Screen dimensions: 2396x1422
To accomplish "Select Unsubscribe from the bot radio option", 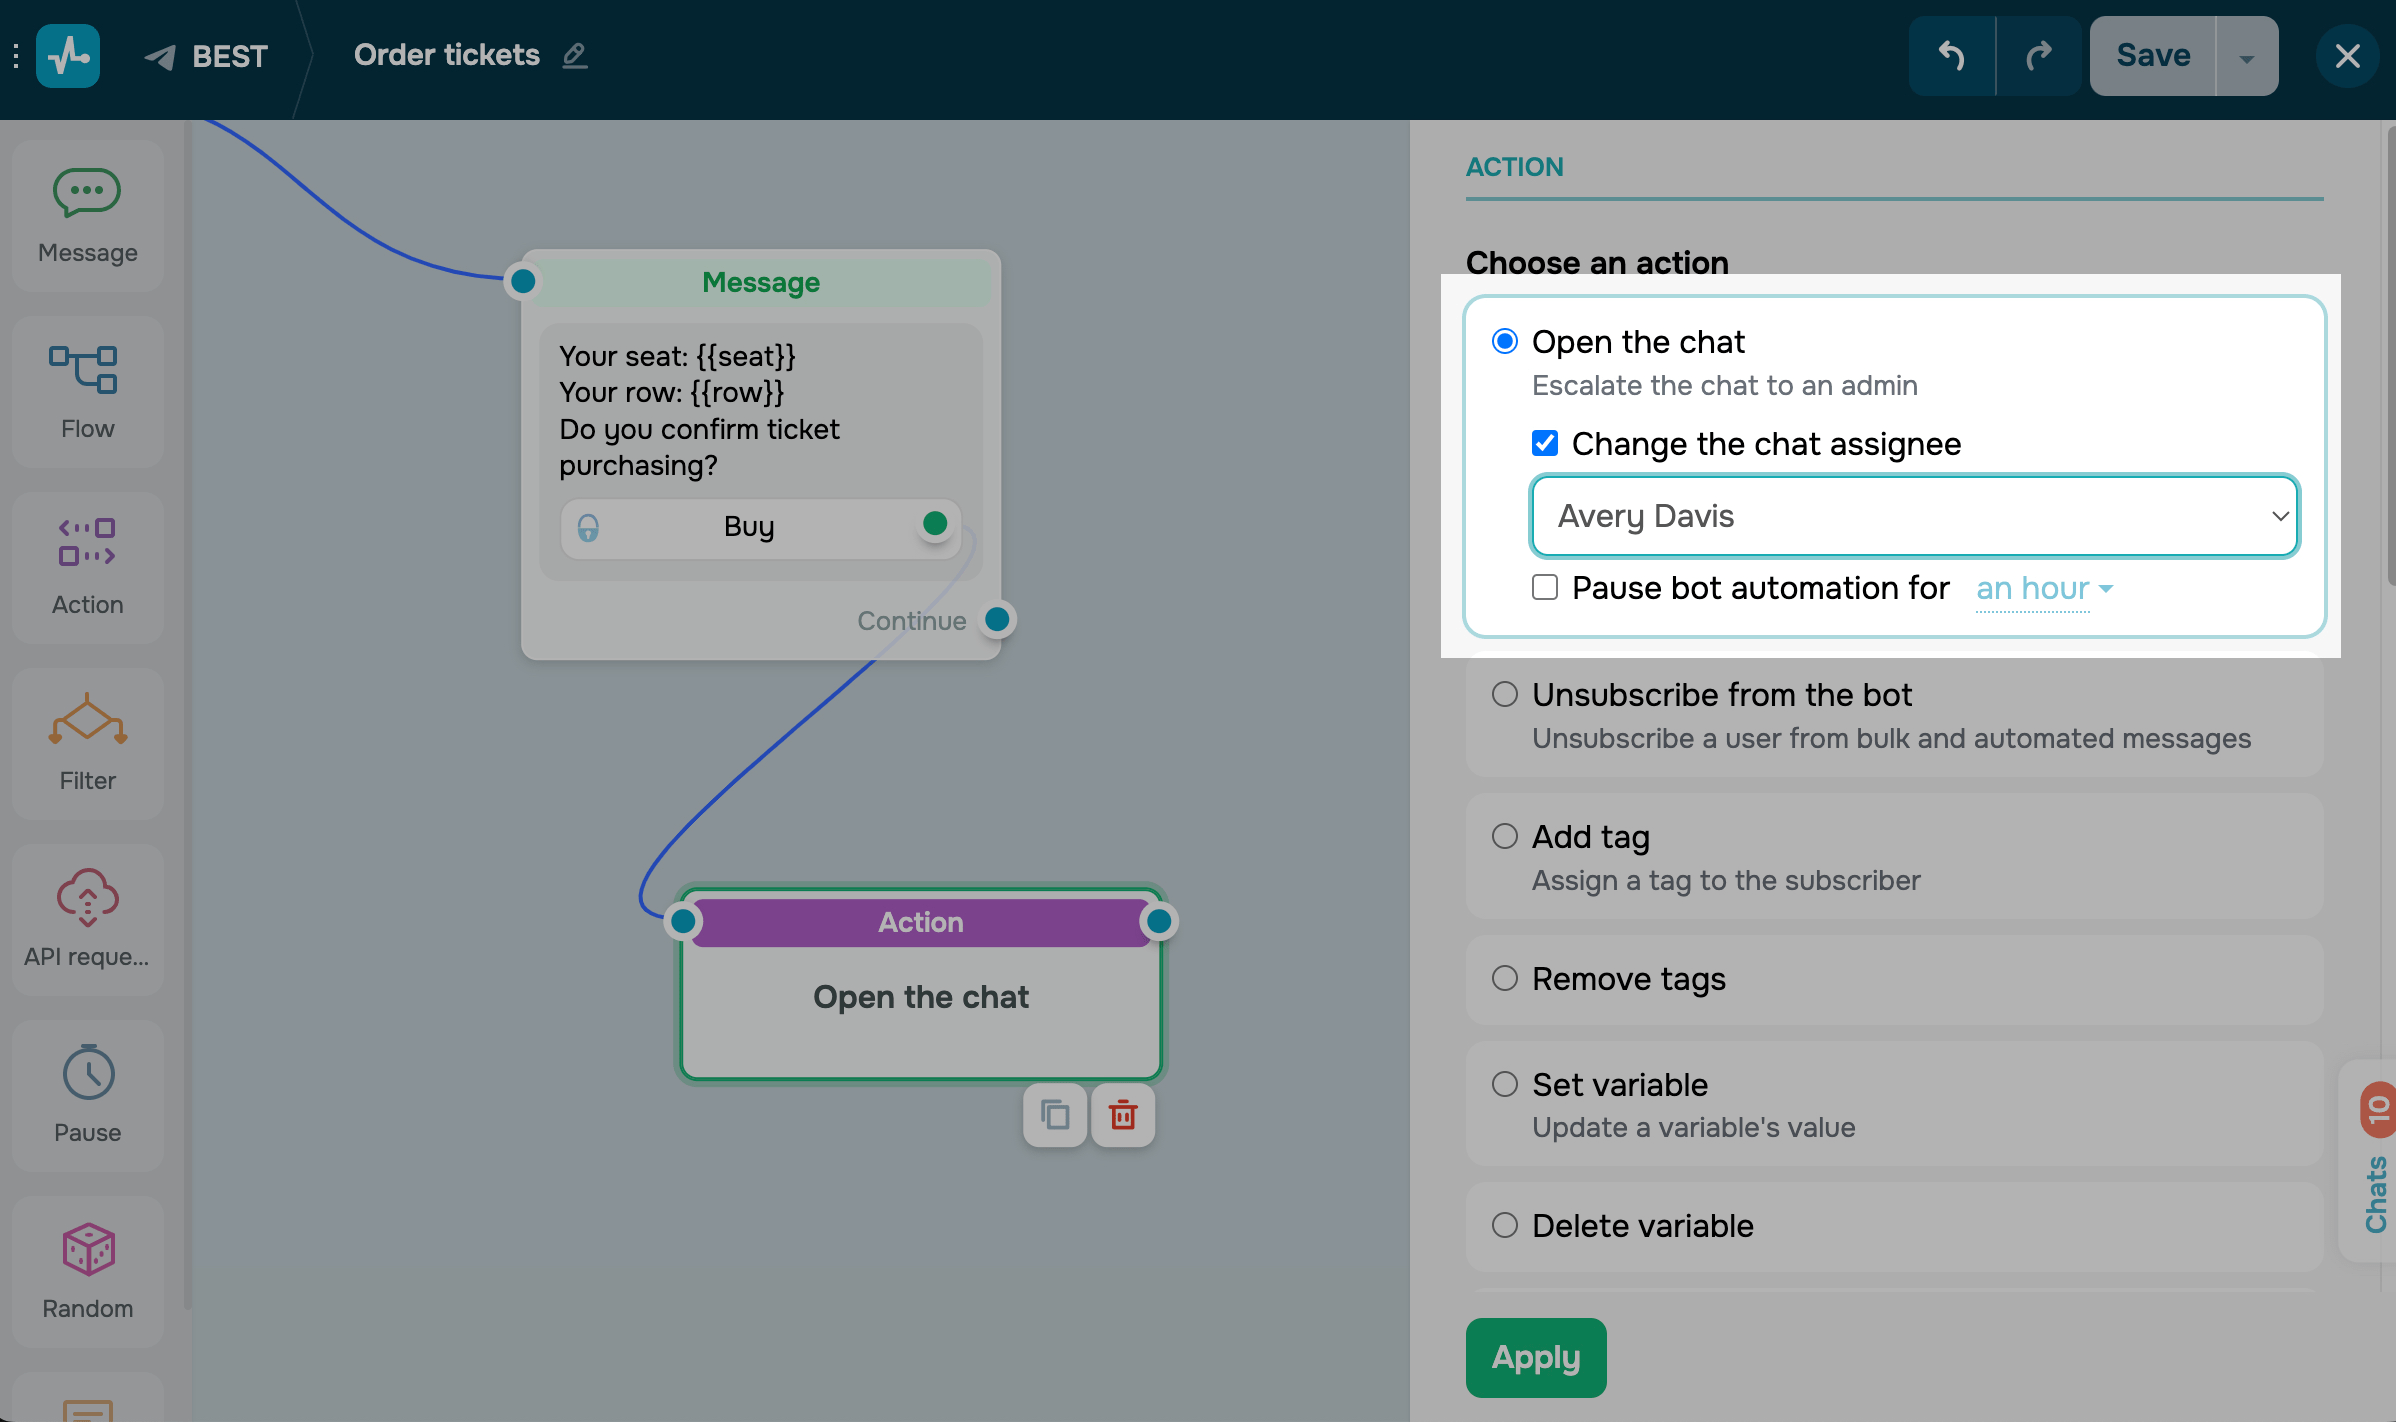I will 1504,694.
